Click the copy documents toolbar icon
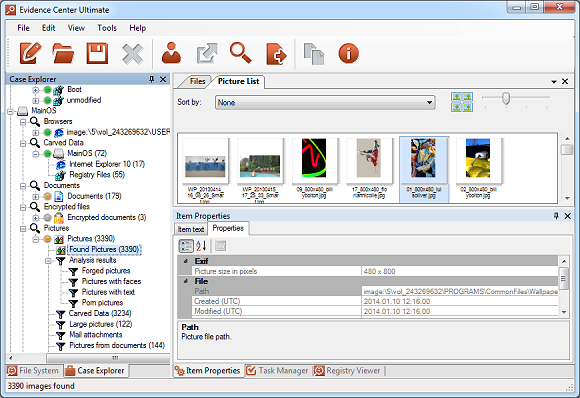This screenshot has width=580, height=398. point(314,54)
